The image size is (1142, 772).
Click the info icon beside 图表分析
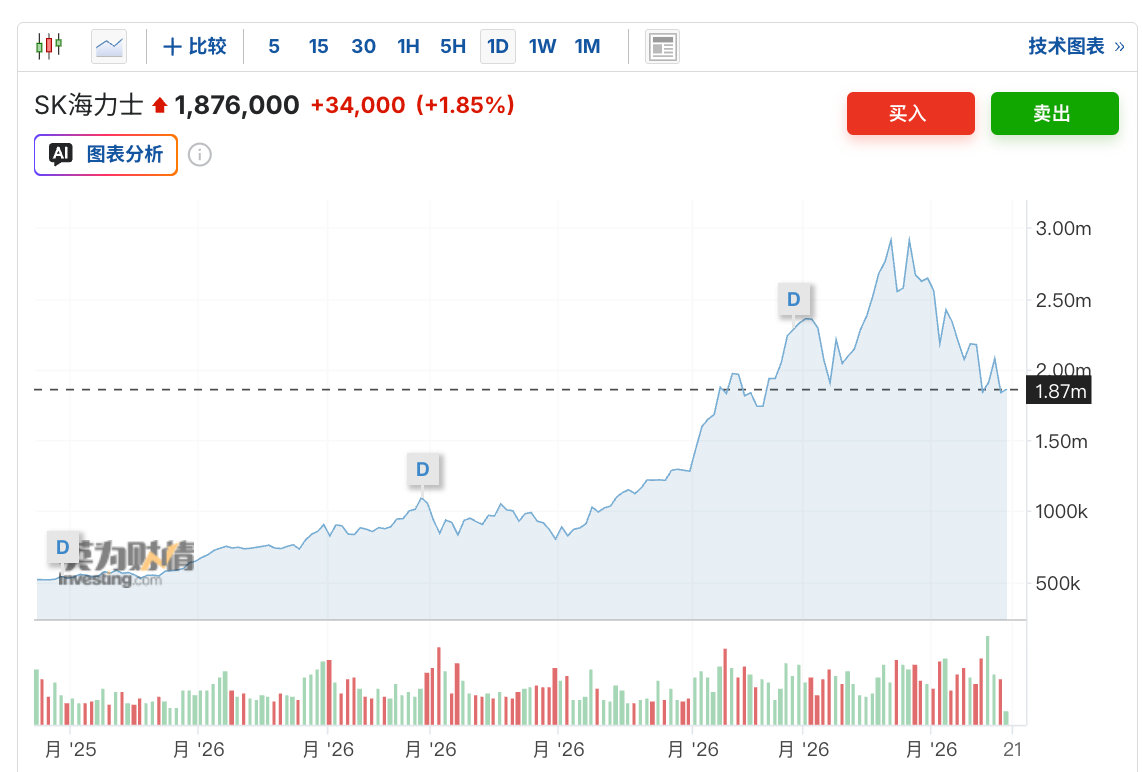coord(200,154)
